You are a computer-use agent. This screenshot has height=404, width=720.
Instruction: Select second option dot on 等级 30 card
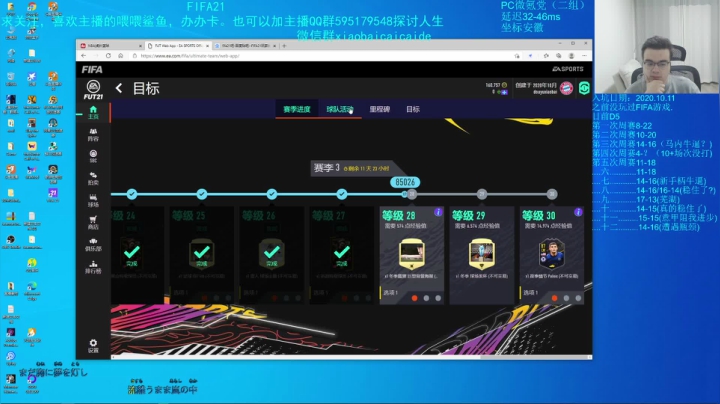(x=567, y=298)
